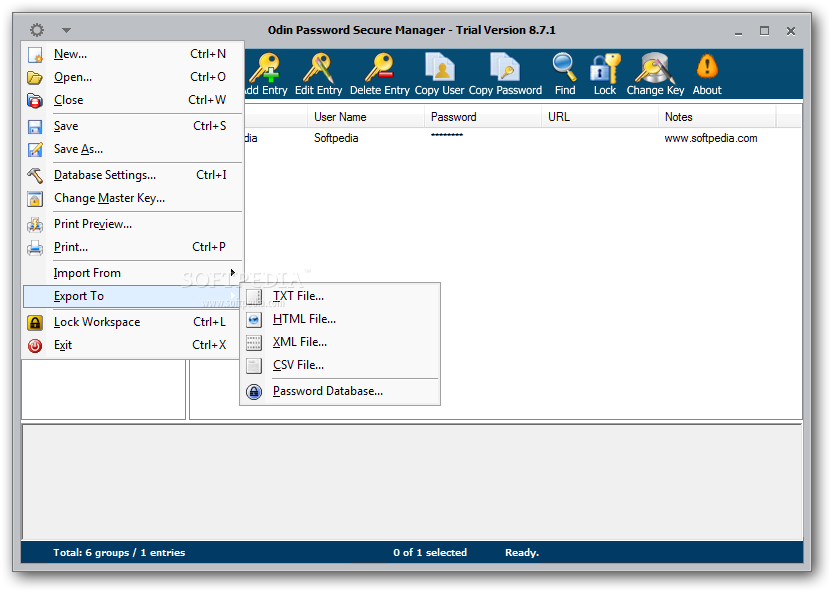Screen dimensions: 832x592
Task: Copy User name via toolbar
Action: (x=439, y=75)
